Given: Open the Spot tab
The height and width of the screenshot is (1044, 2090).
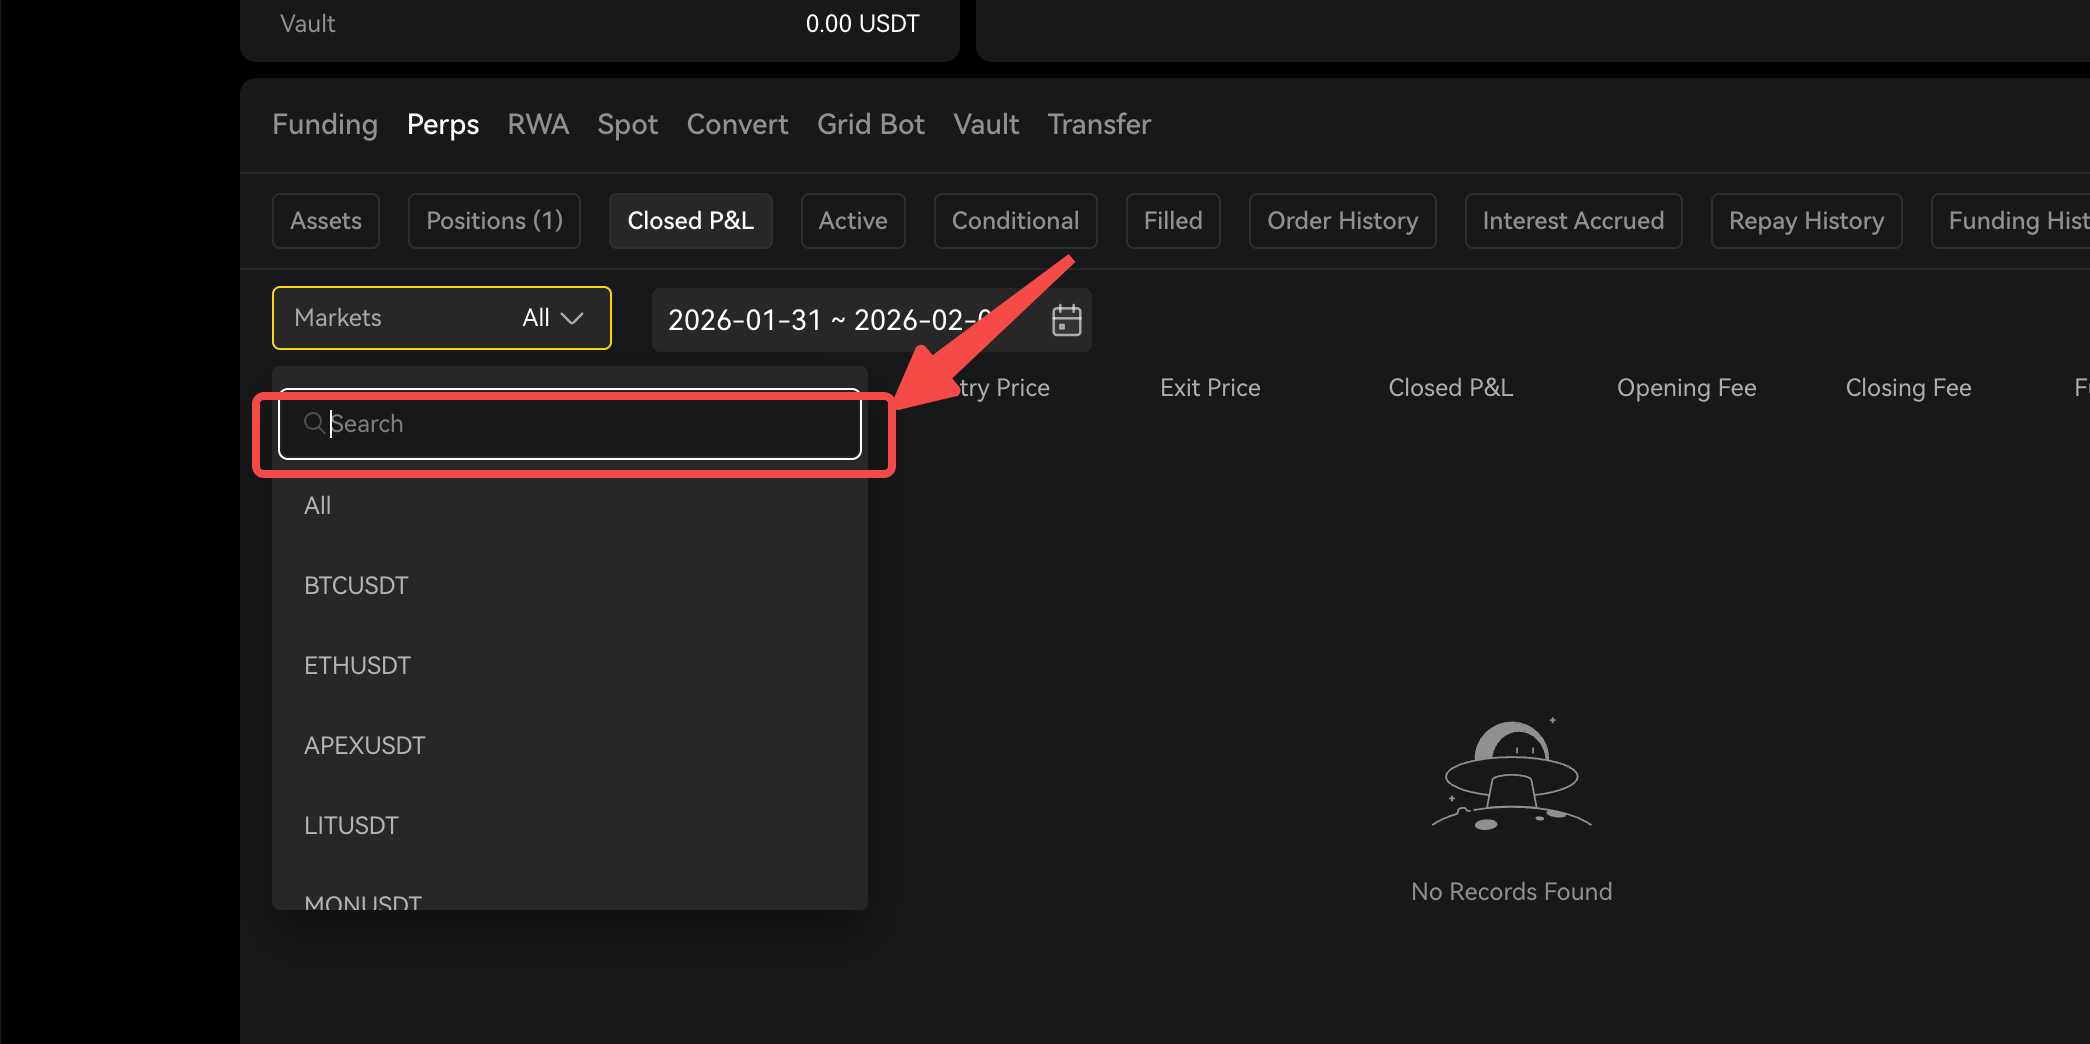Looking at the screenshot, I should pyautogui.click(x=627, y=124).
